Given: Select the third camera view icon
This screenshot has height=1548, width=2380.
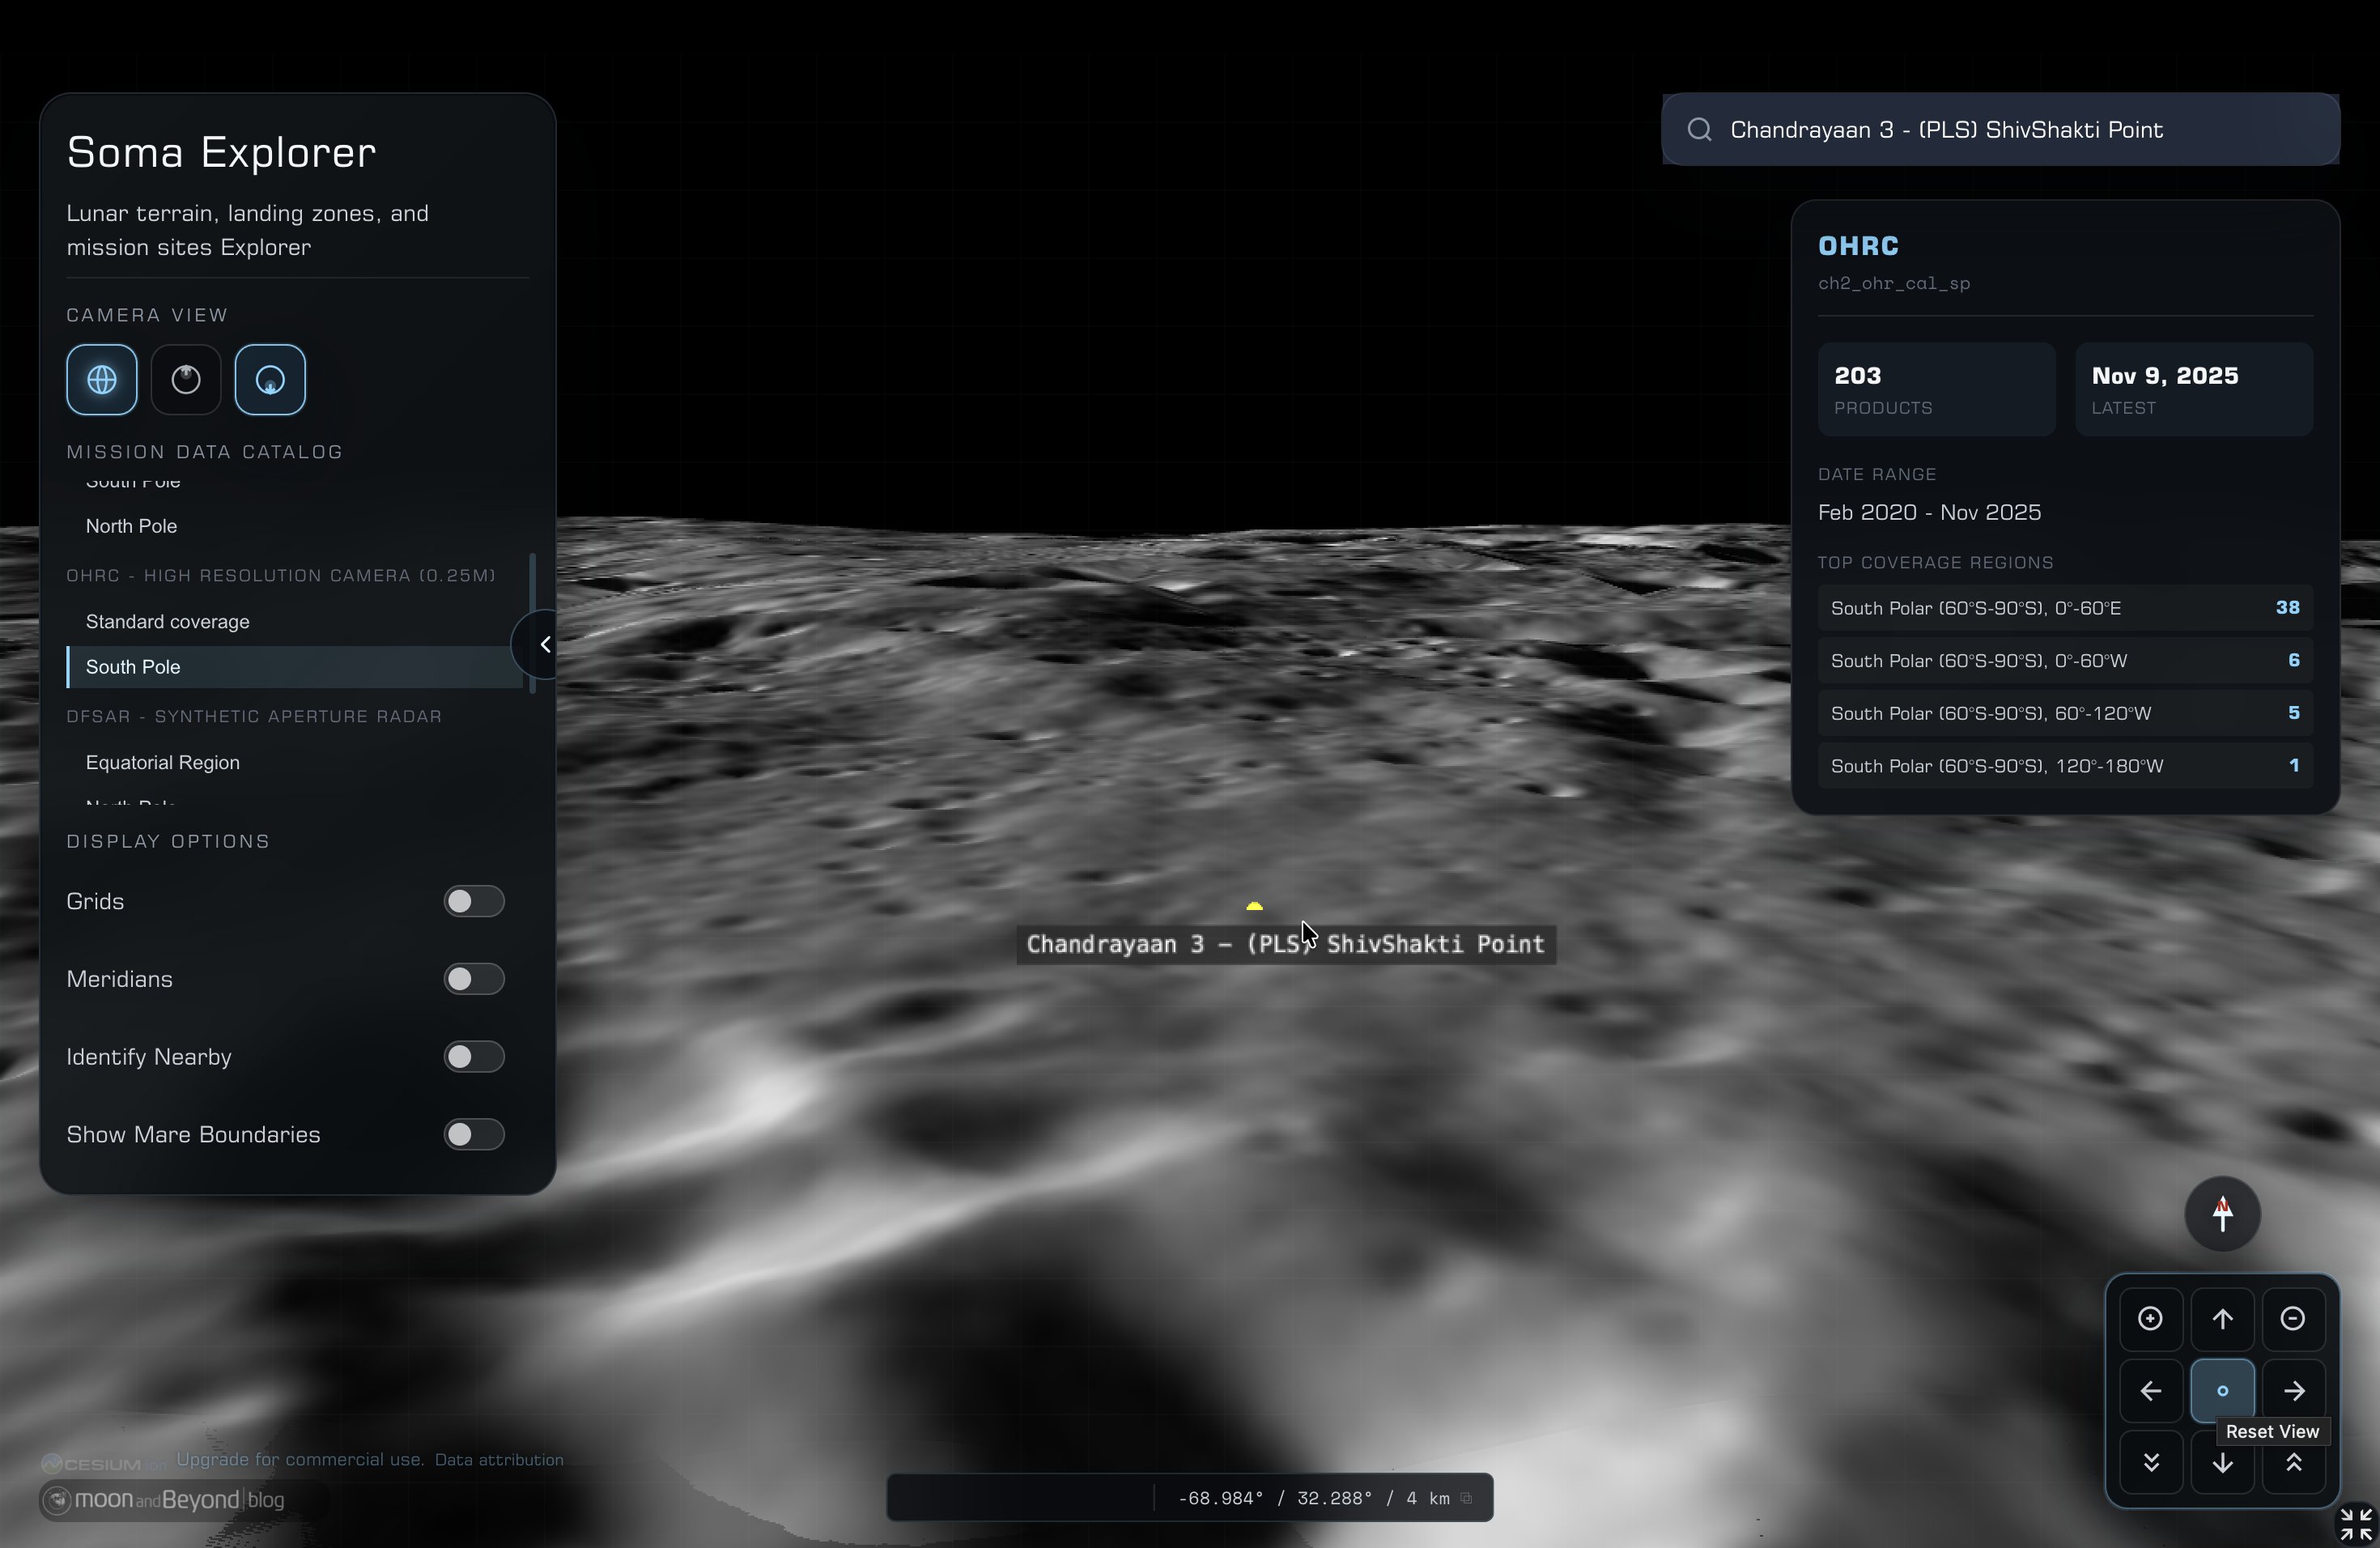Looking at the screenshot, I should pyautogui.click(x=270, y=380).
